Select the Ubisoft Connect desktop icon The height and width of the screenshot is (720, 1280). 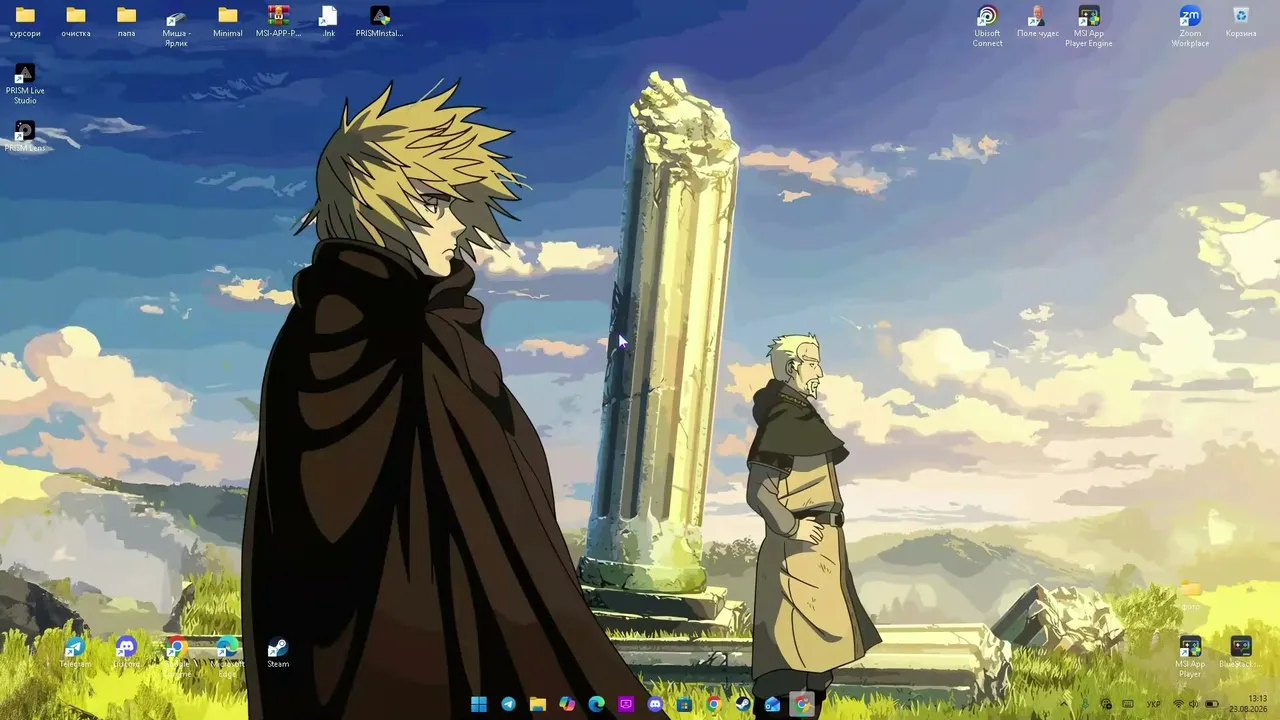coord(987,26)
